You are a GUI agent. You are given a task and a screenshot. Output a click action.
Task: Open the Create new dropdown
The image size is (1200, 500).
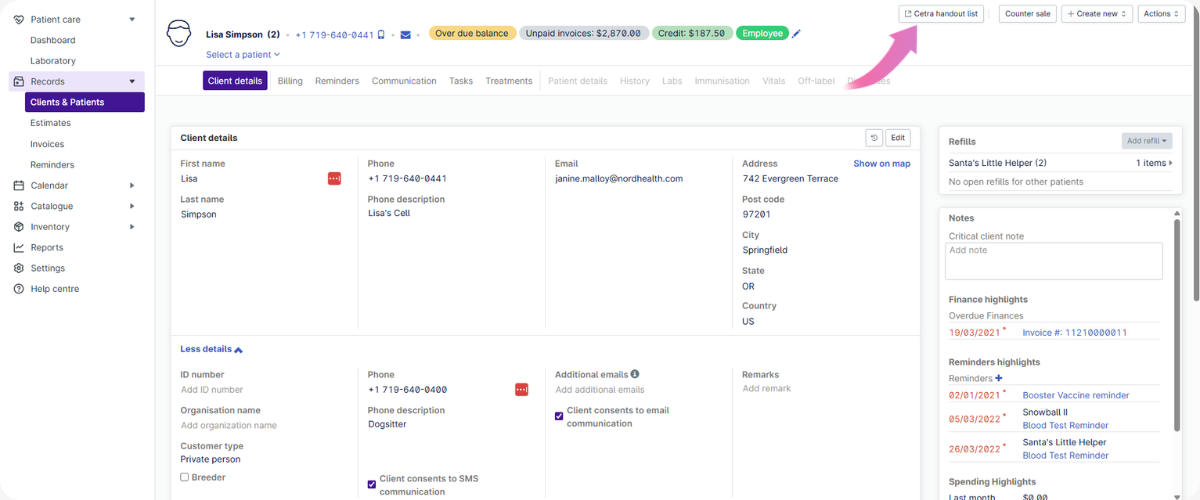pyautogui.click(x=1097, y=14)
